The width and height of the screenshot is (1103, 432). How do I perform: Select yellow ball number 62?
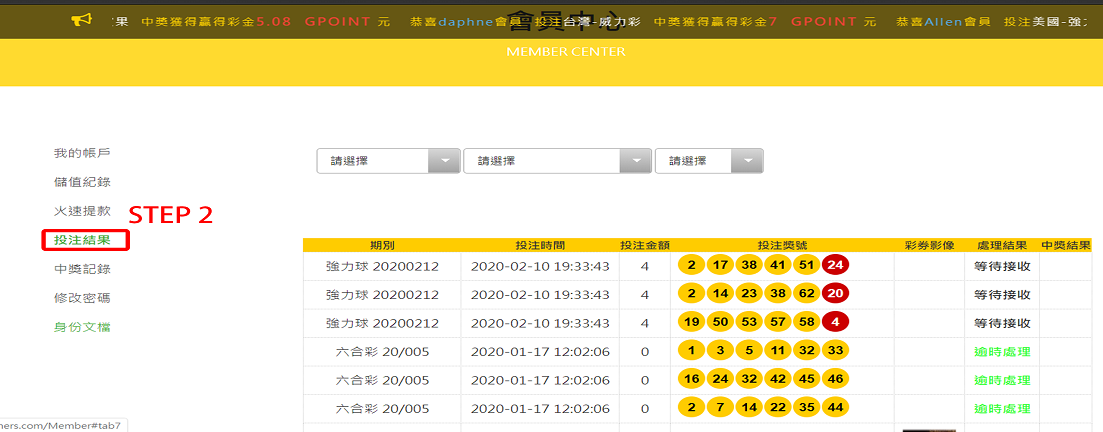tap(806, 294)
